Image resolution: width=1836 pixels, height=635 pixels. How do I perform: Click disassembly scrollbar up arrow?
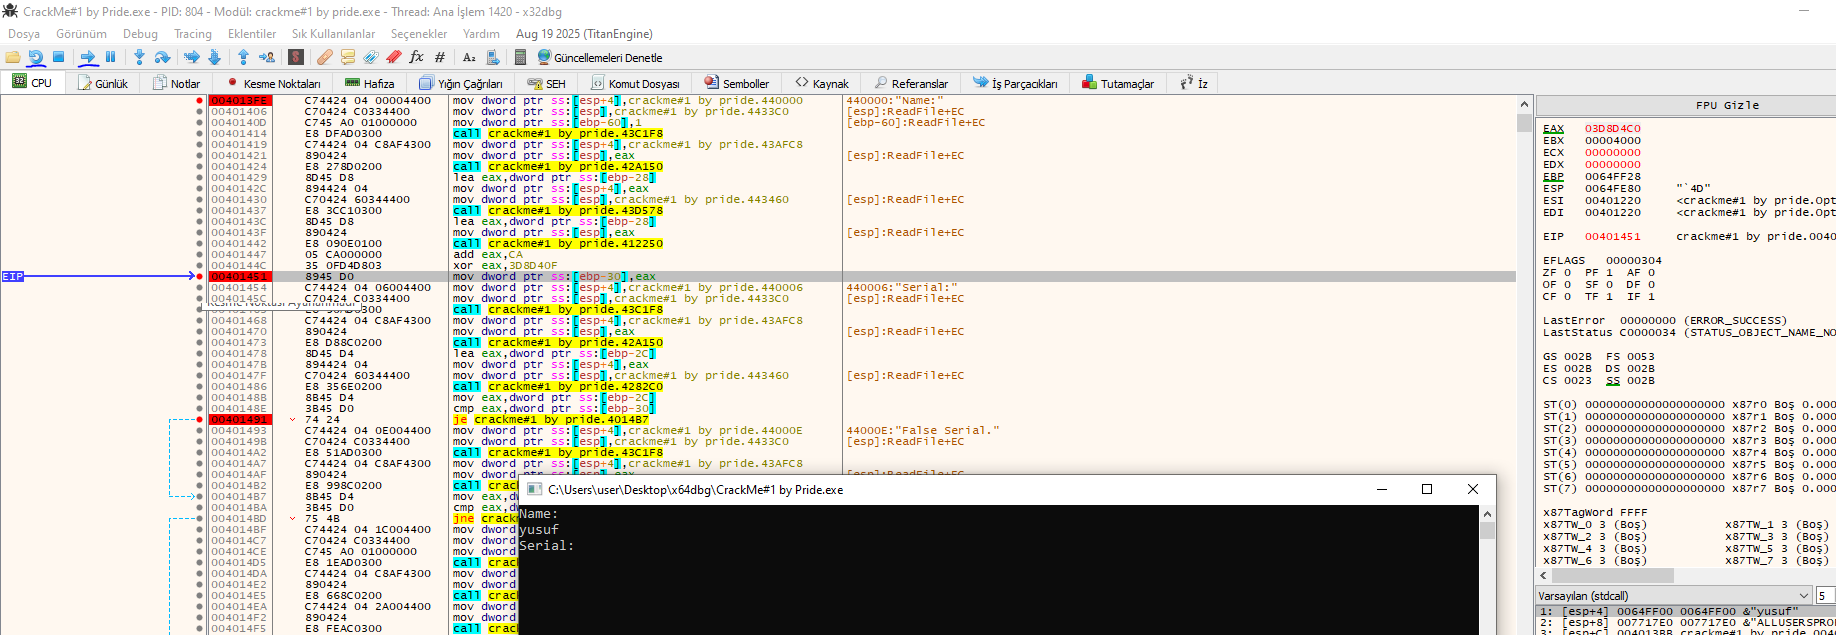(1524, 104)
